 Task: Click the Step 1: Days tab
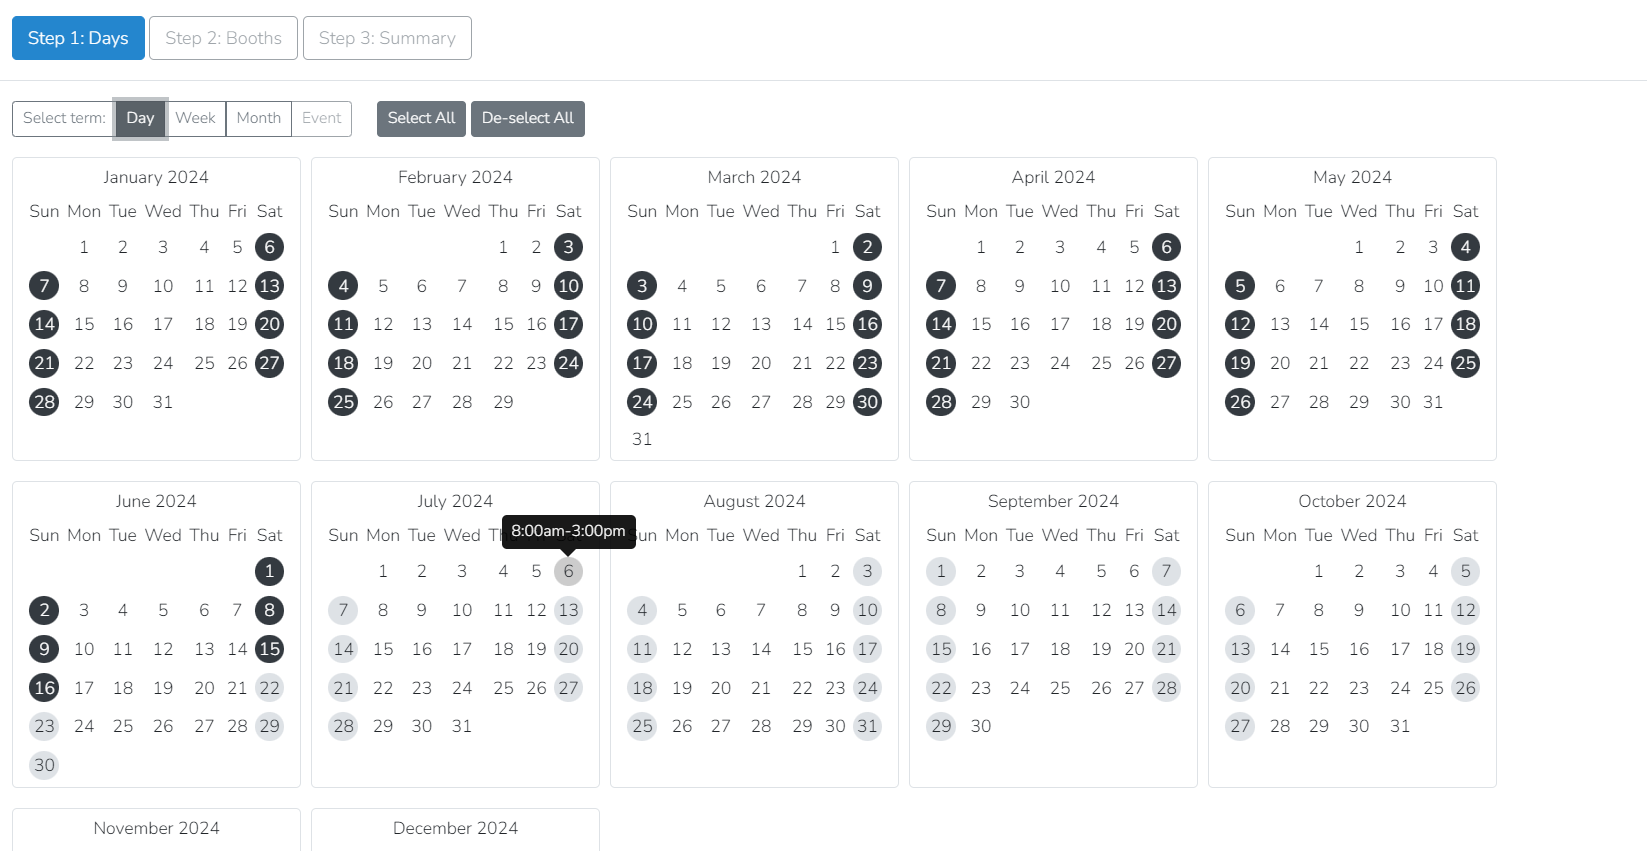click(x=78, y=38)
